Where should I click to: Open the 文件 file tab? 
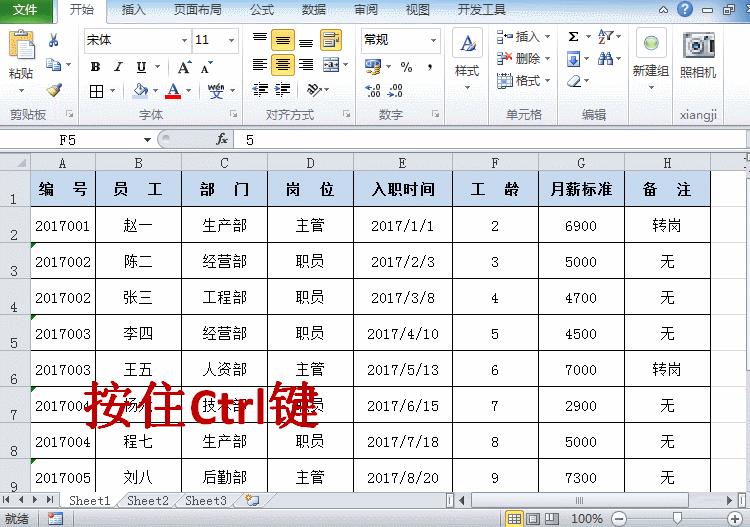pos(25,10)
